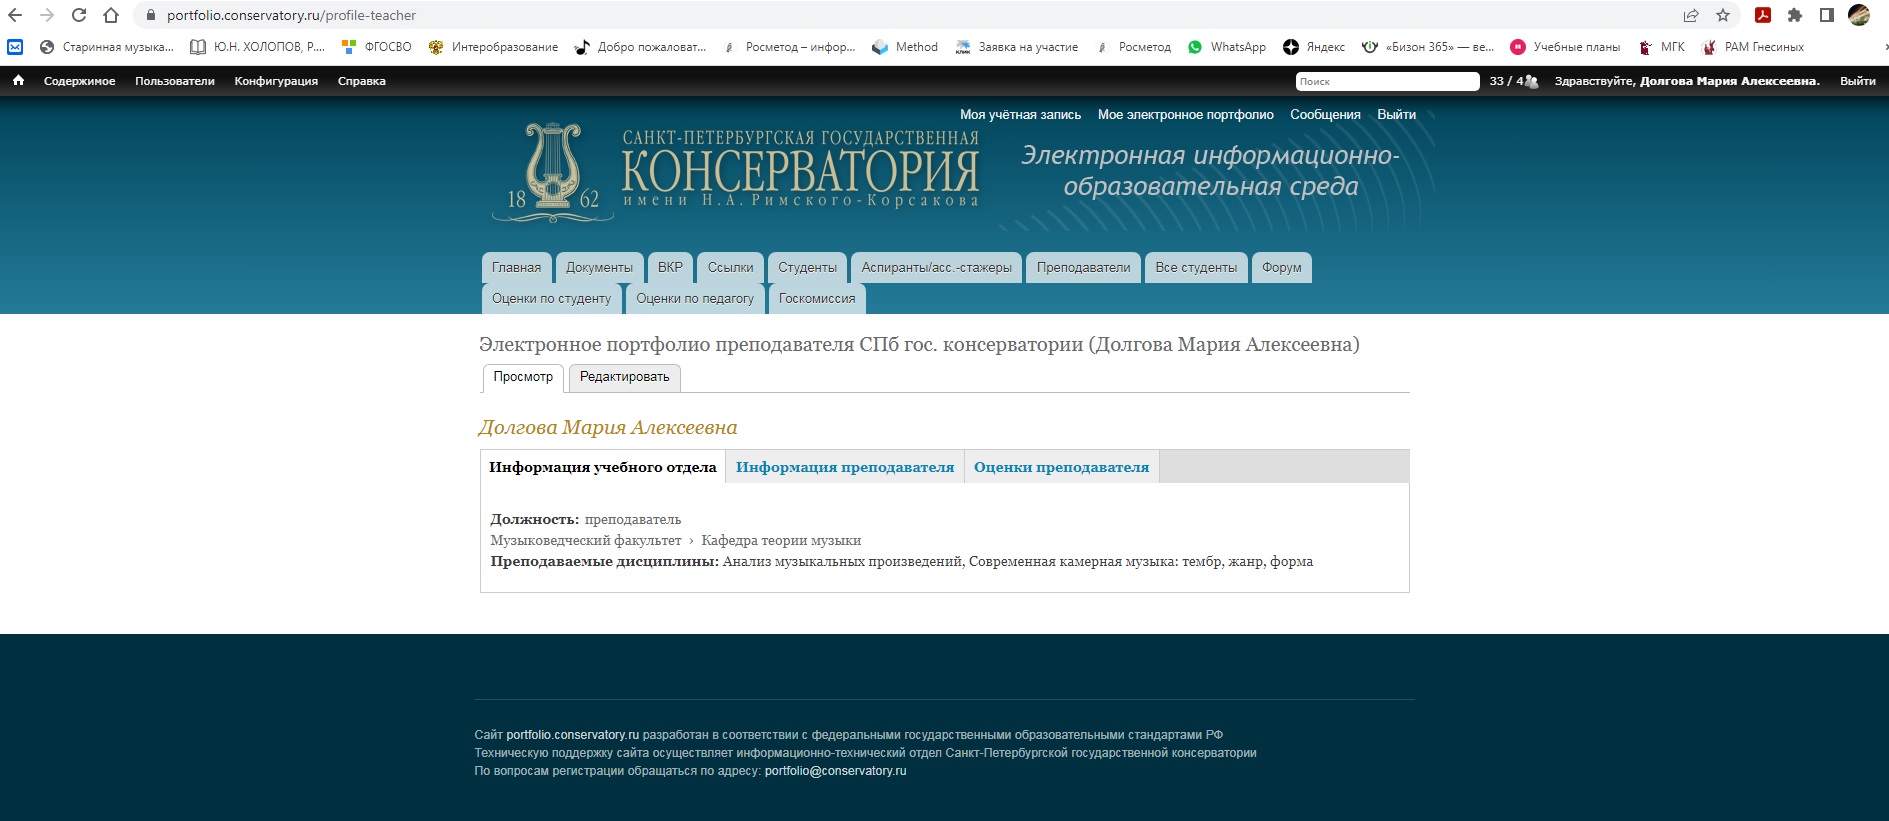Click the share page icon in address bar
The height and width of the screenshot is (821, 1889).
(1691, 15)
